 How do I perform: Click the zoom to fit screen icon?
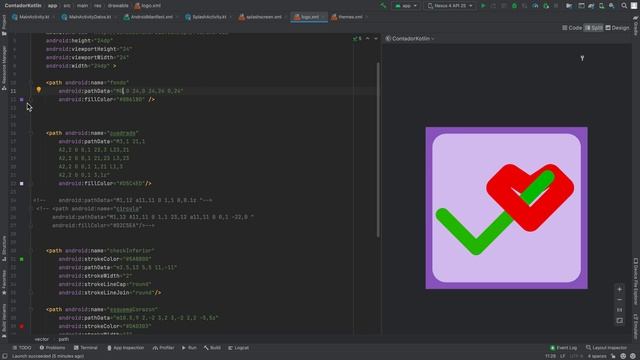[619, 320]
